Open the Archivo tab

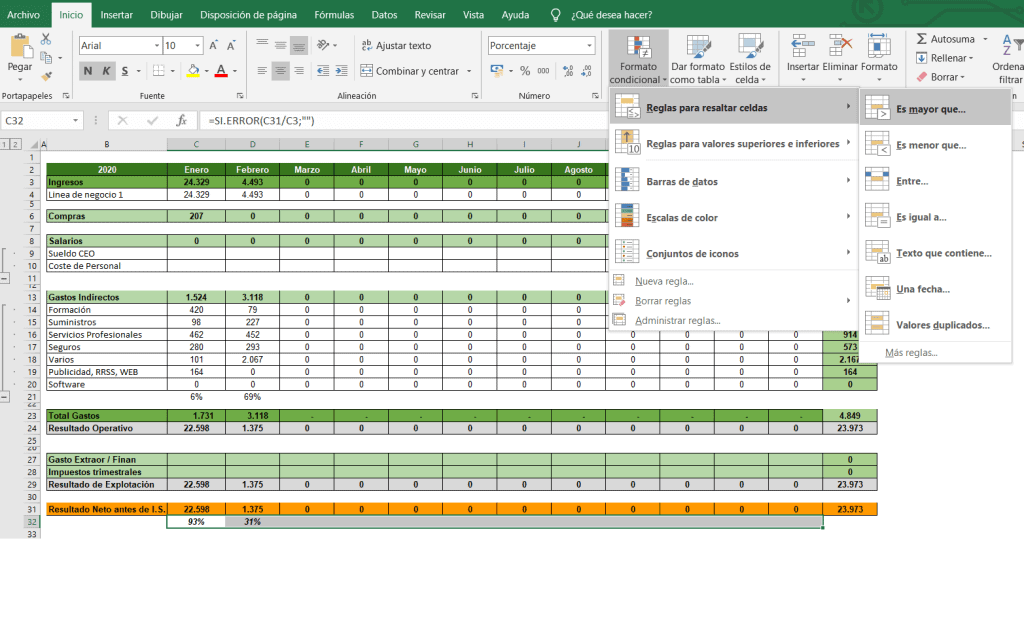23,14
